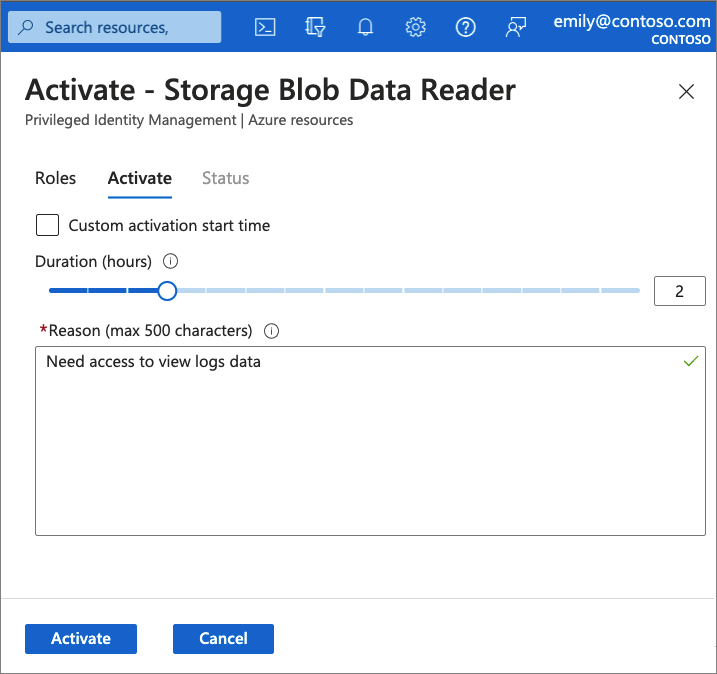Click the Reason field info icon
Screen dimensions: 717x674
(271, 331)
